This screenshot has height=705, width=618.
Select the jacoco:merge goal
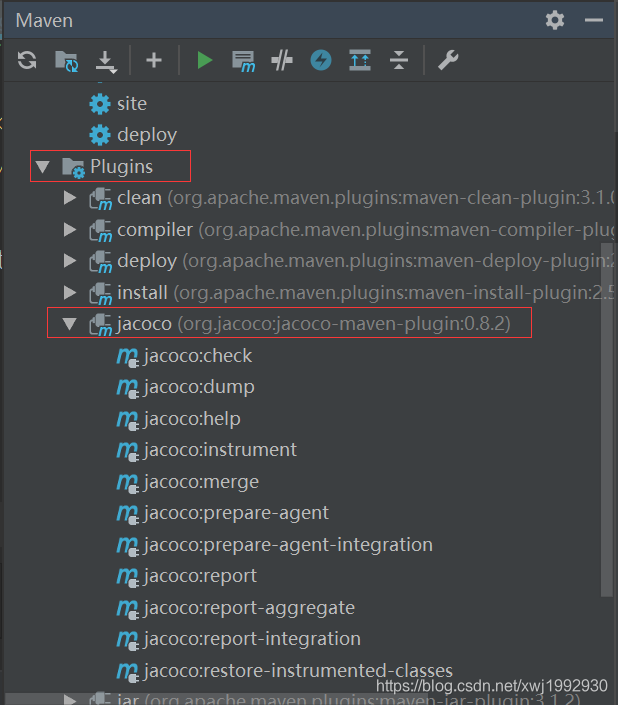(201, 482)
